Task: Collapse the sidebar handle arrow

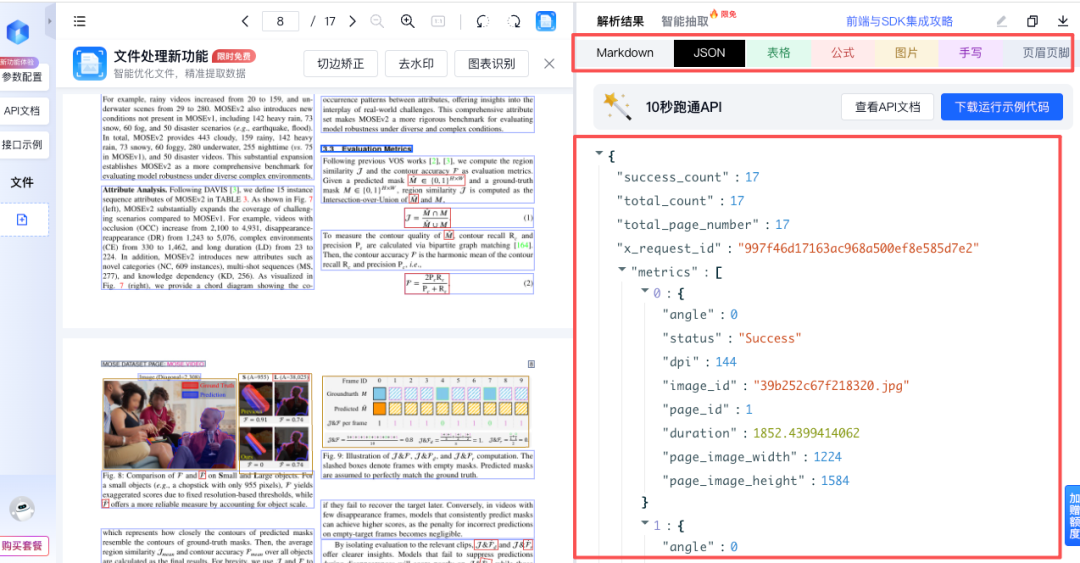Action: point(50,21)
